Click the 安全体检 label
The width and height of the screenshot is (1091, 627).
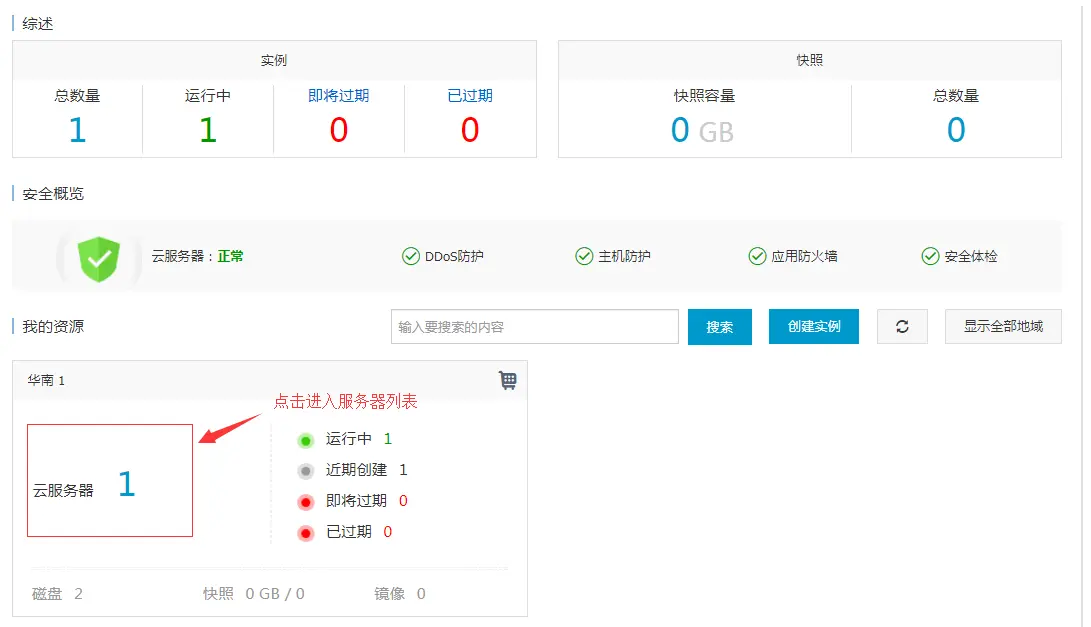tap(971, 256)
